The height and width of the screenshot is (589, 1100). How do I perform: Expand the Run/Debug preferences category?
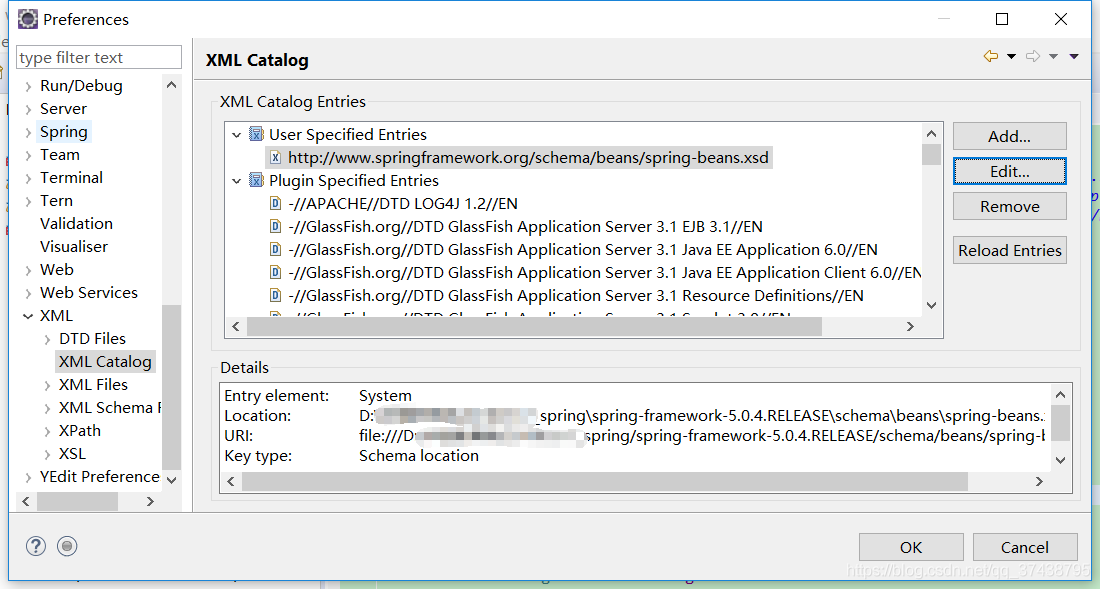pyautogui.click(x=28, y=86)
